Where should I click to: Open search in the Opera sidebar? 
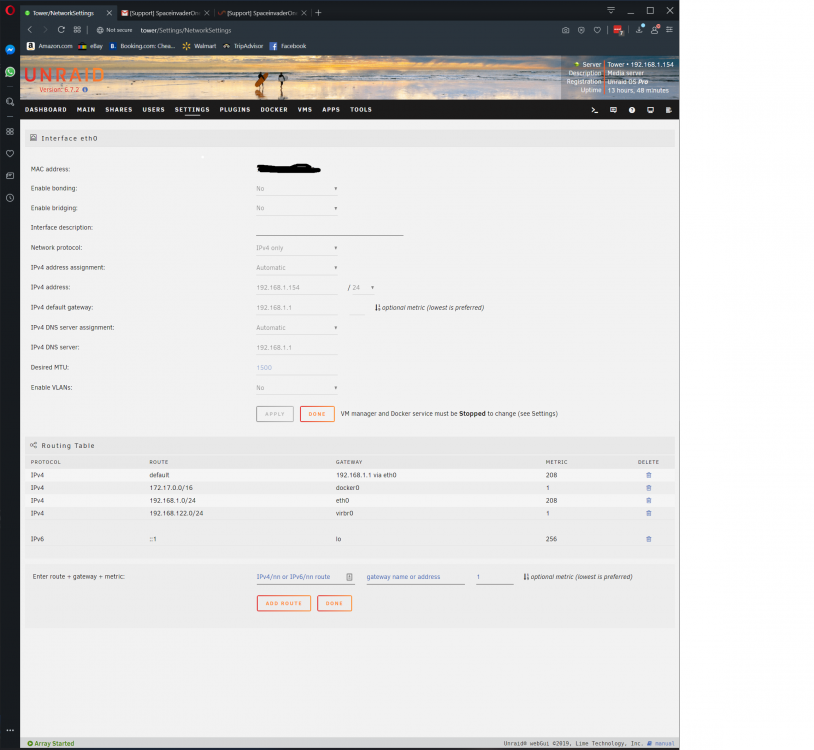coord(10,102)
